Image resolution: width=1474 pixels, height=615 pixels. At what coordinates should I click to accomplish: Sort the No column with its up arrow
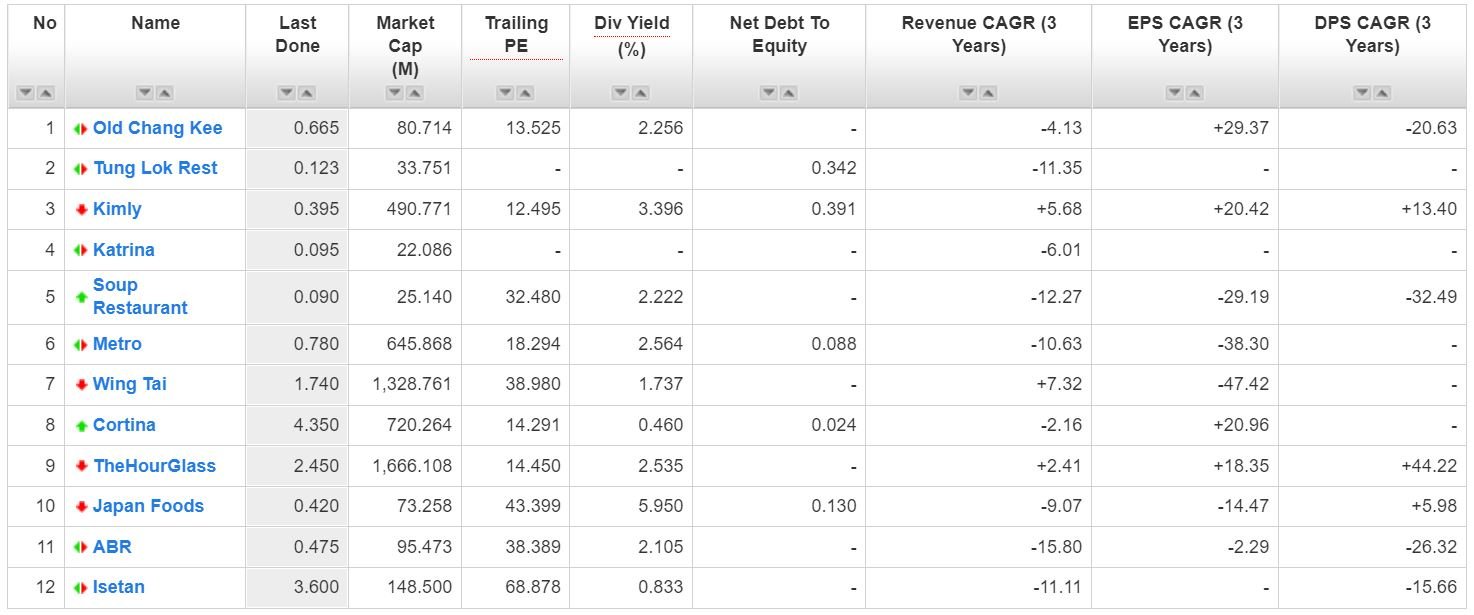(46, 93)
